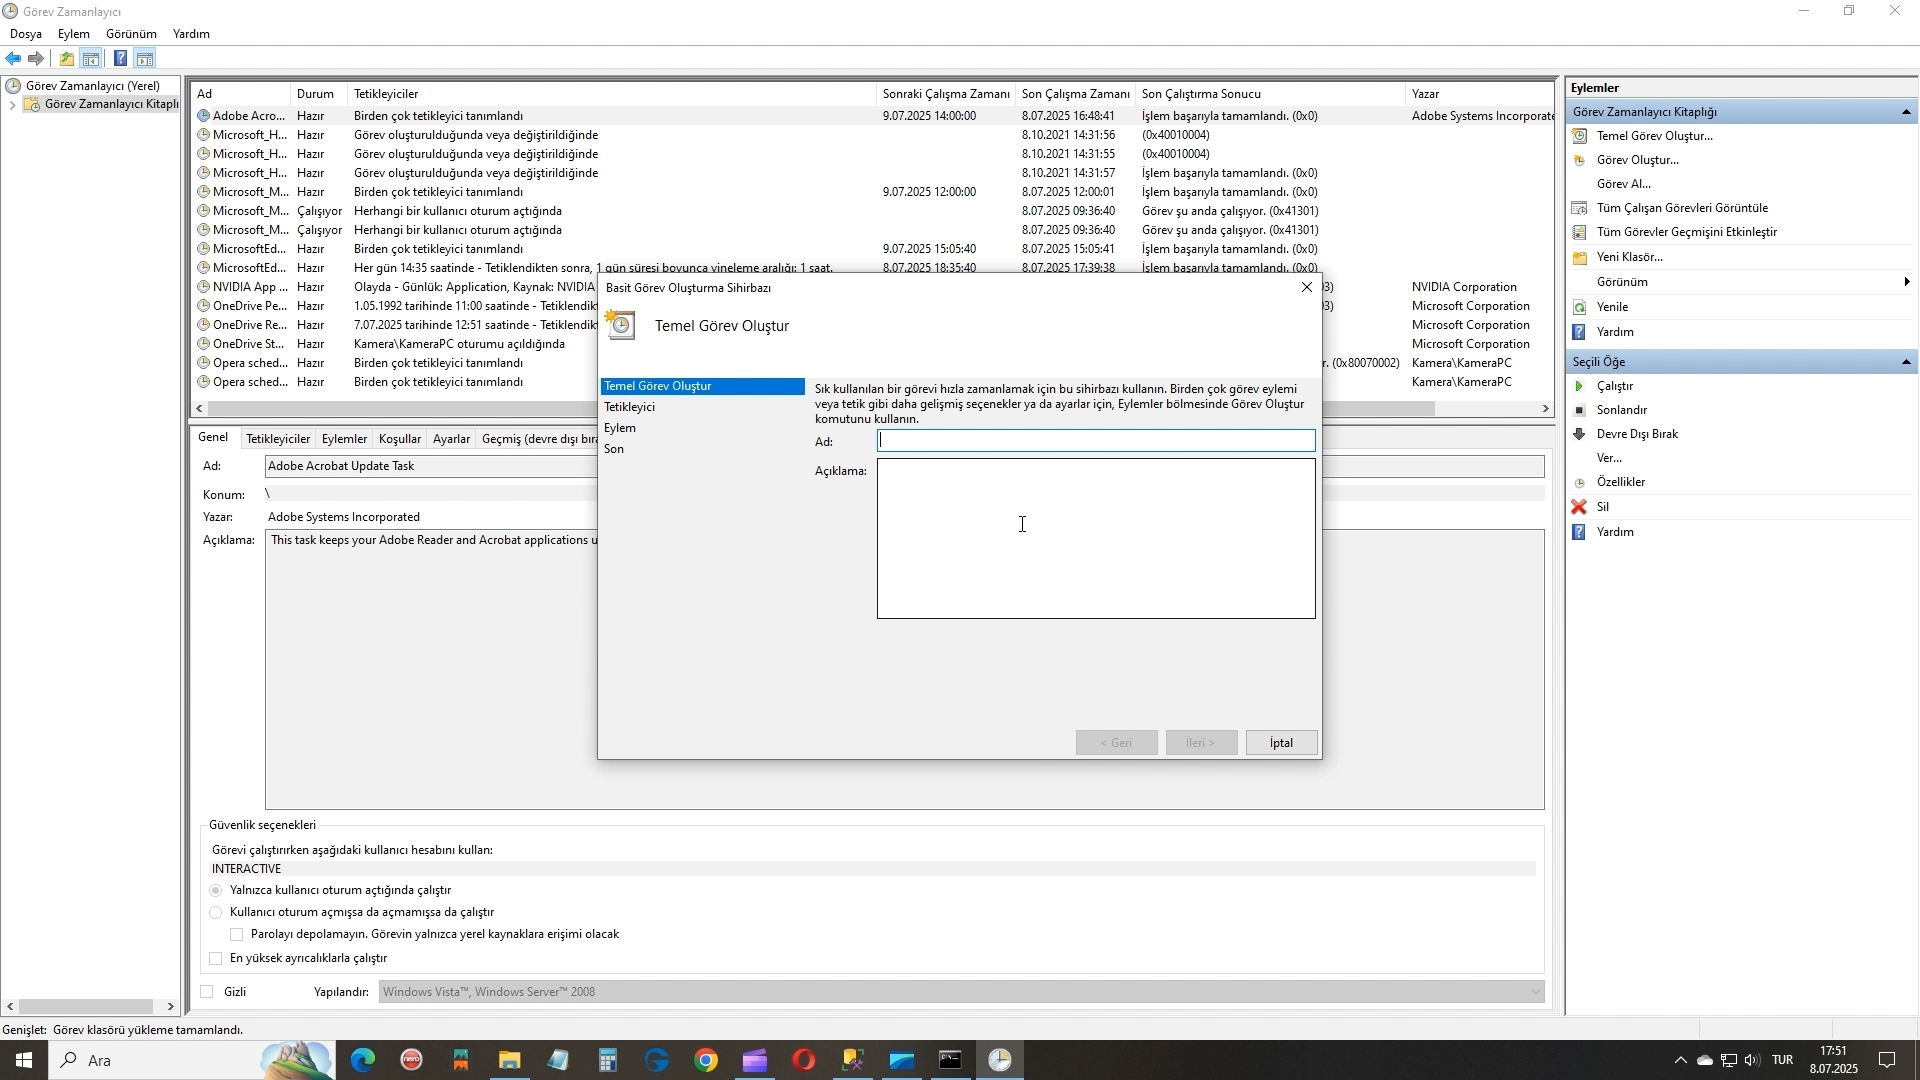The width and height of the screenshot is (1920, 1080).
Task: Click the Yeni Klasör folder icon
Action: point(1580,257)
